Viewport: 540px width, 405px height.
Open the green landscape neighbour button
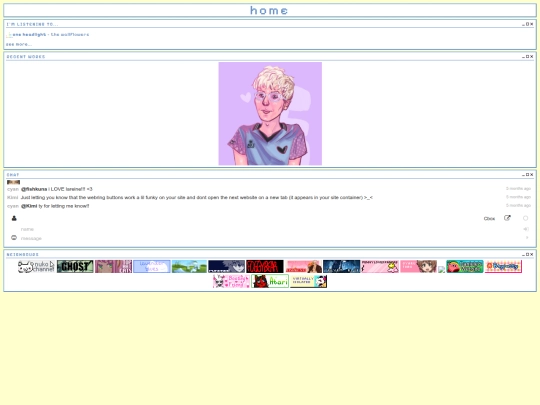tap(189, 267)
